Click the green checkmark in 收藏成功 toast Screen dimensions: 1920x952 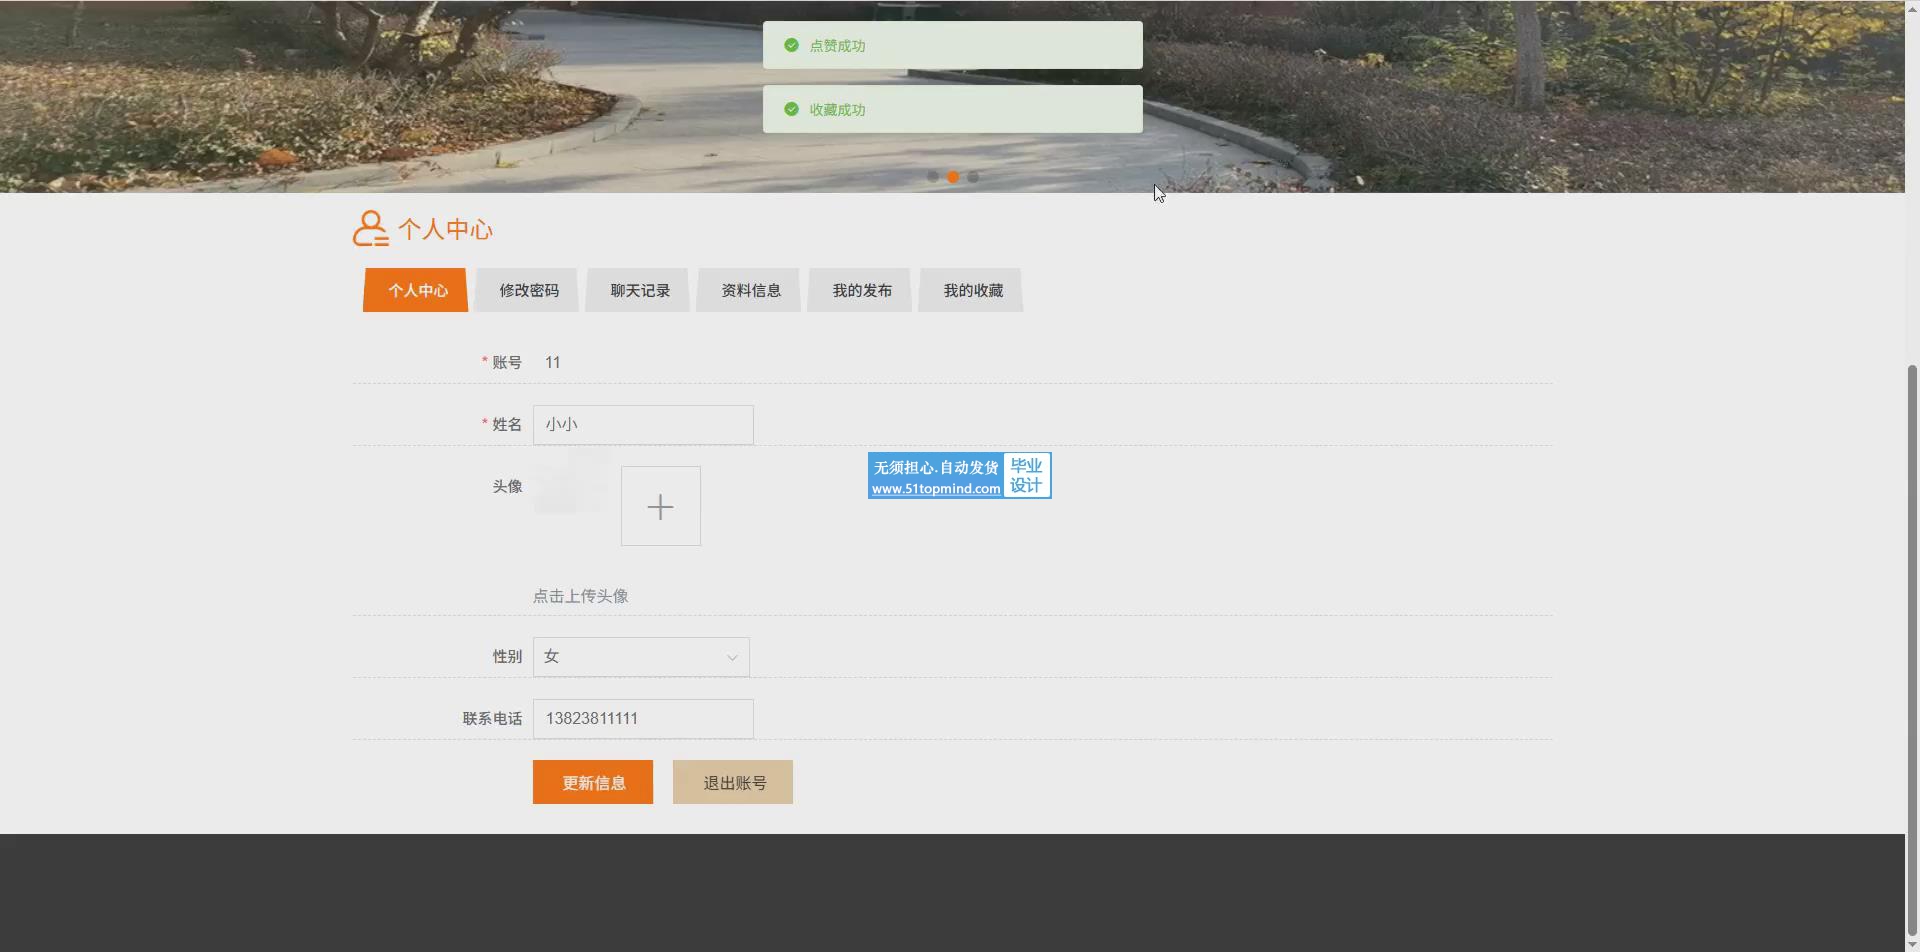coord(791,109)
